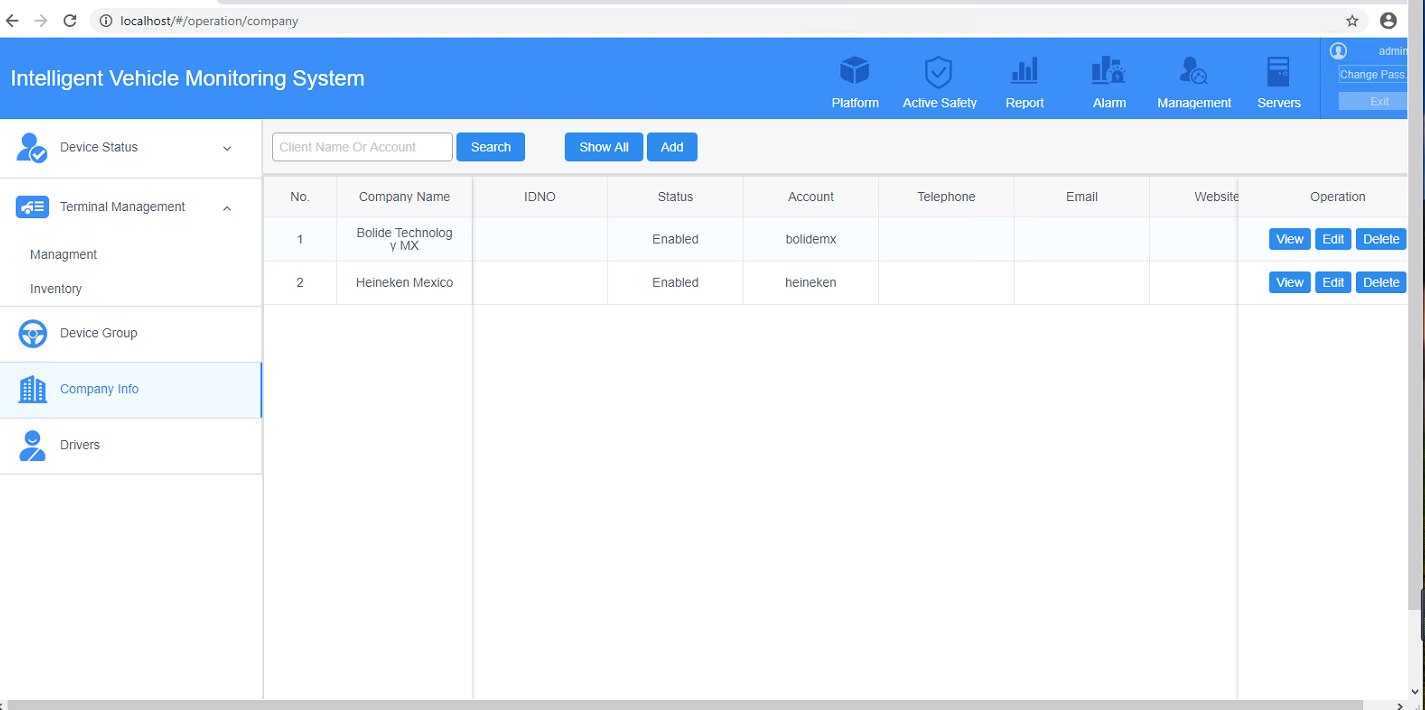Bookmark this page with the star icon

click(x=1352, y=20)
